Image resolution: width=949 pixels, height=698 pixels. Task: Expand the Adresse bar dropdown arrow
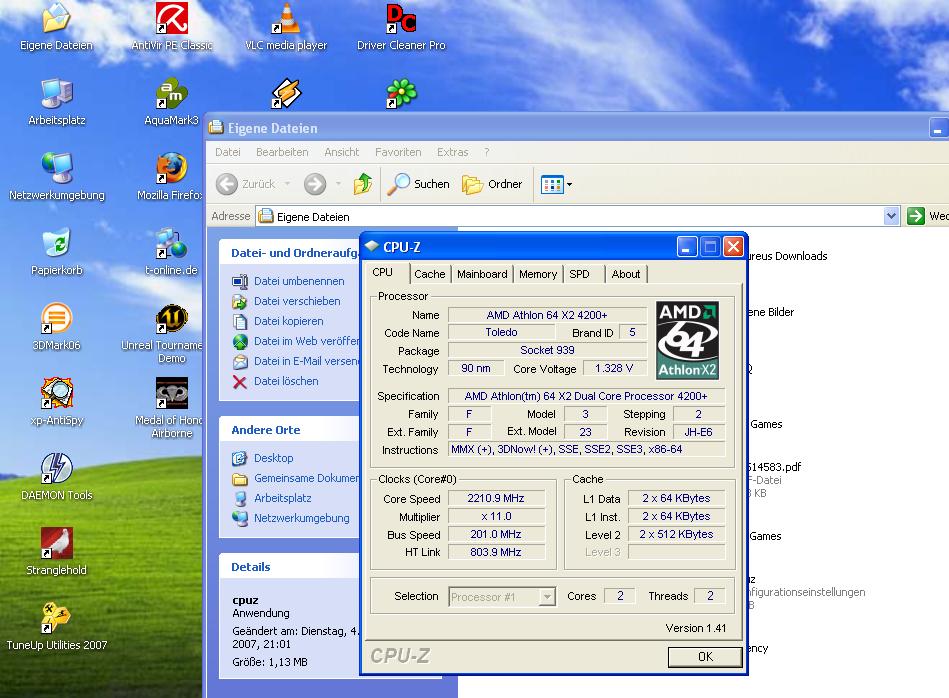(x=891, y=216)
